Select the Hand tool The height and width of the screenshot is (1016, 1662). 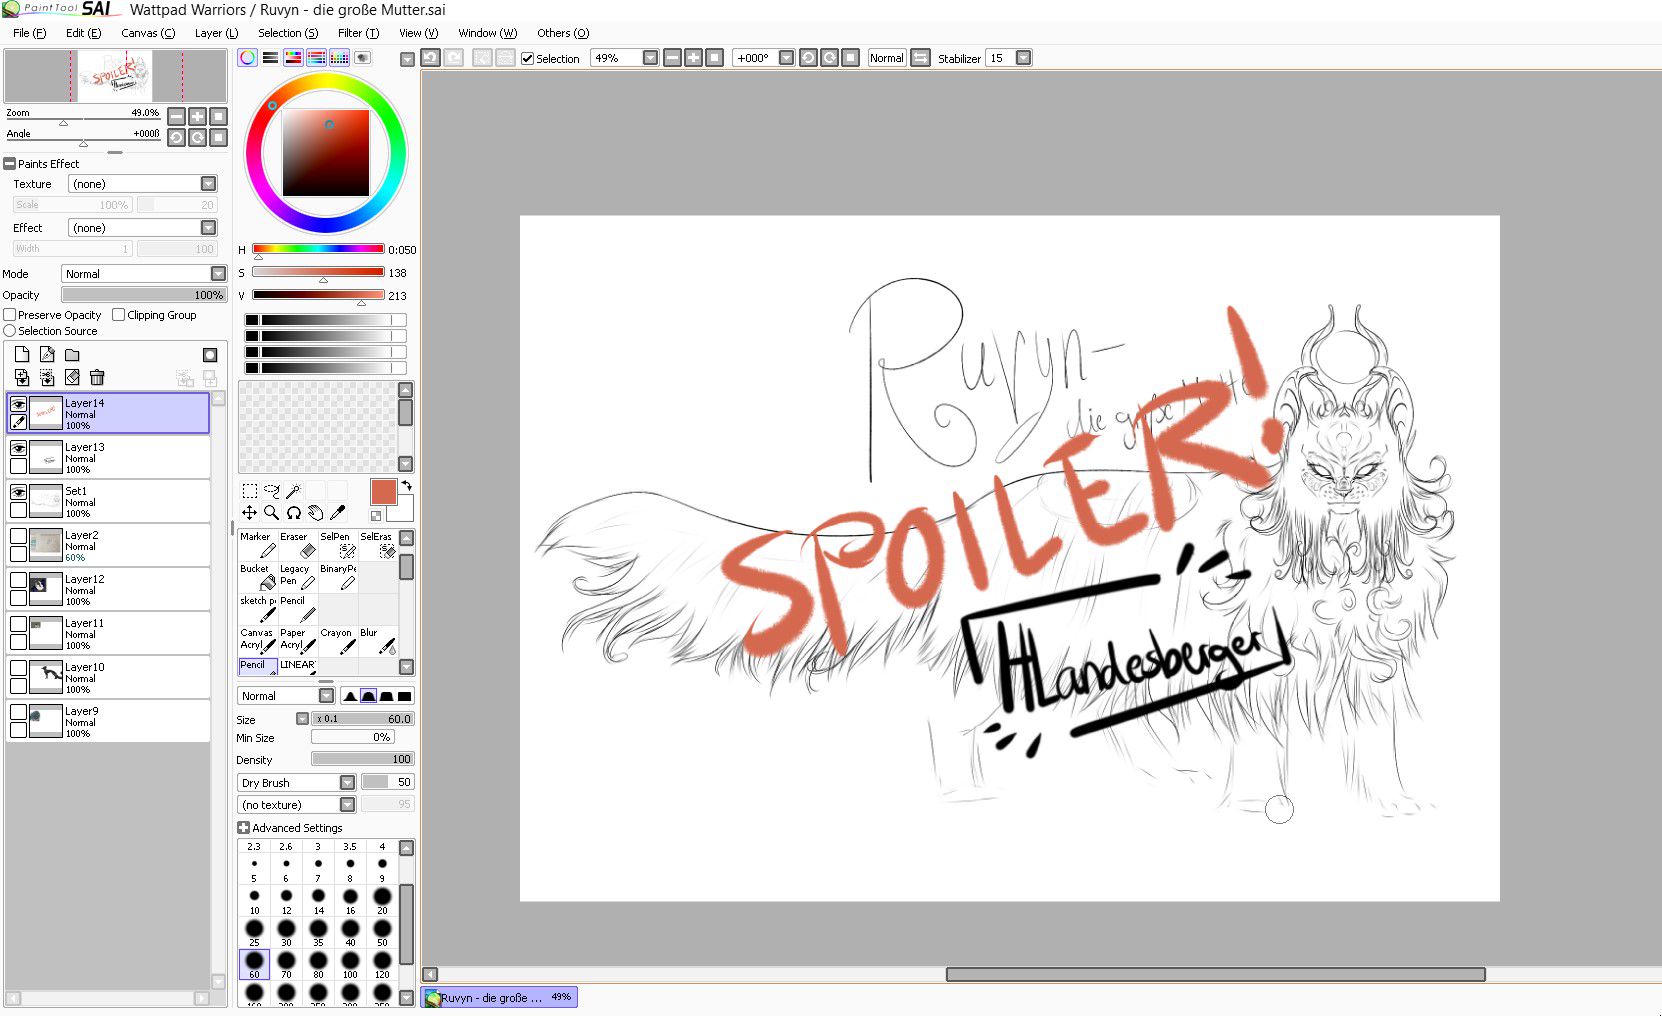pos(316,513)
